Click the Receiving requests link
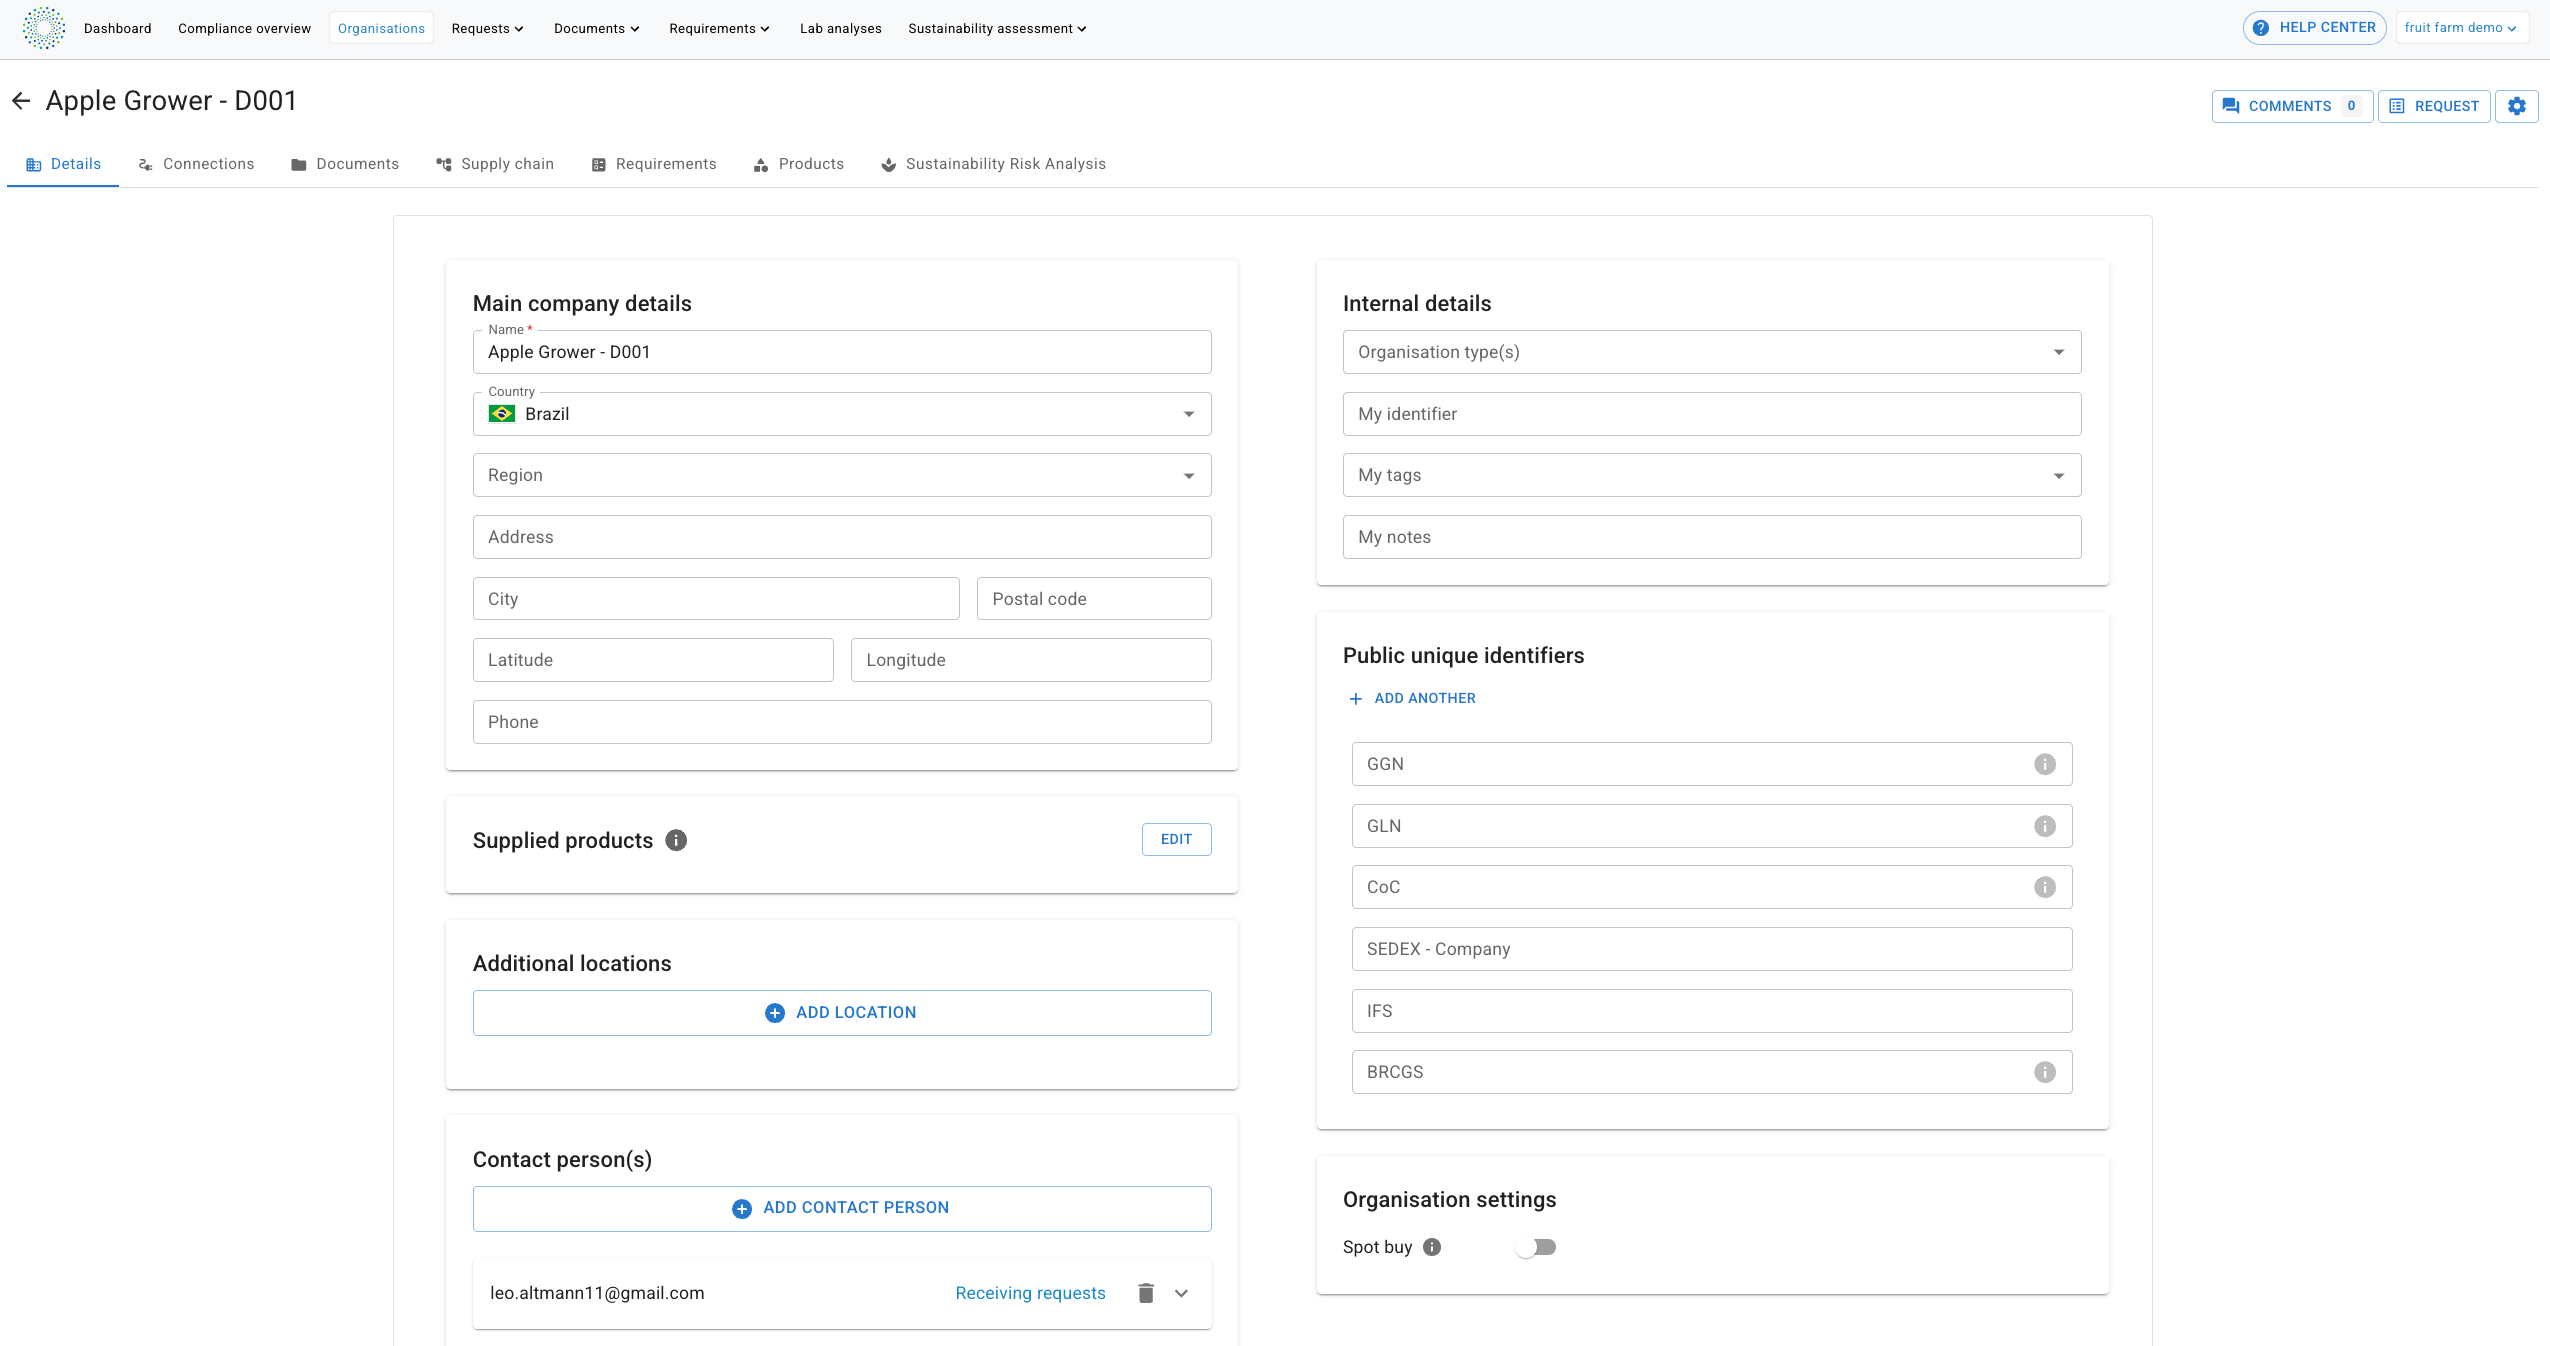Viewport: 2550px width, 1346px height. click(1030, 1293)
